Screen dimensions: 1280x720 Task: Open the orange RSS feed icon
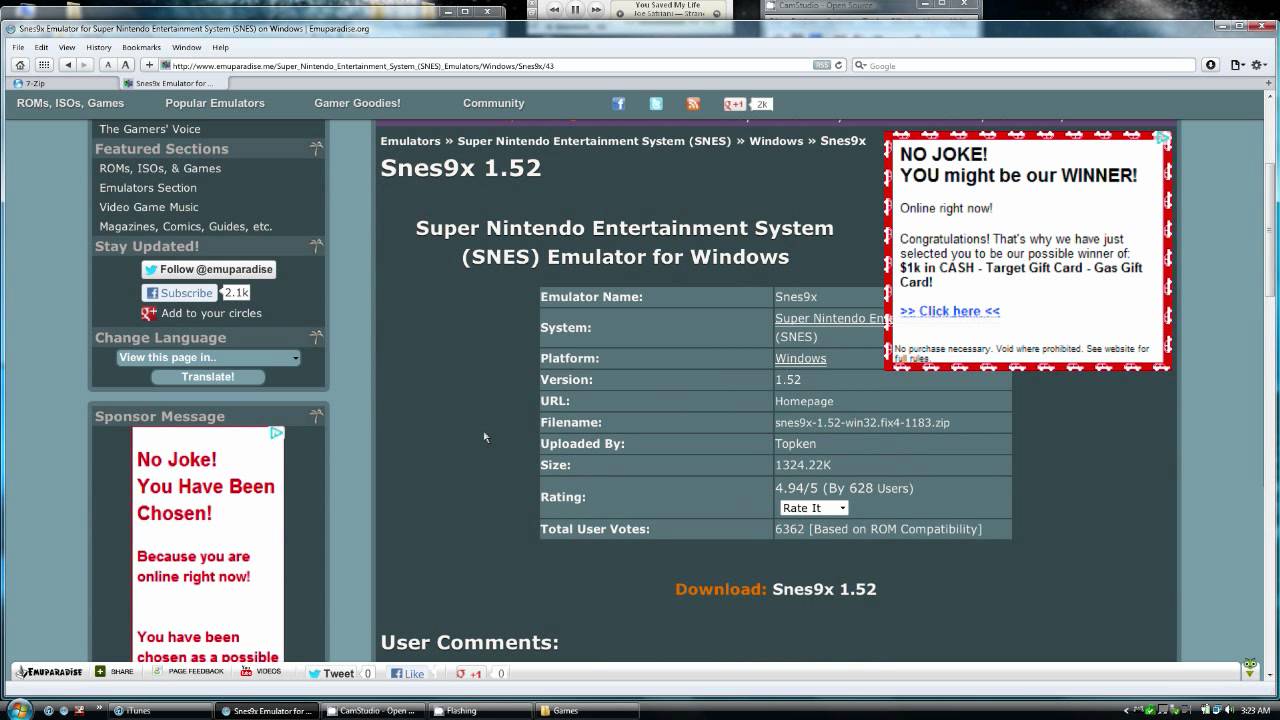coord(693,104)
